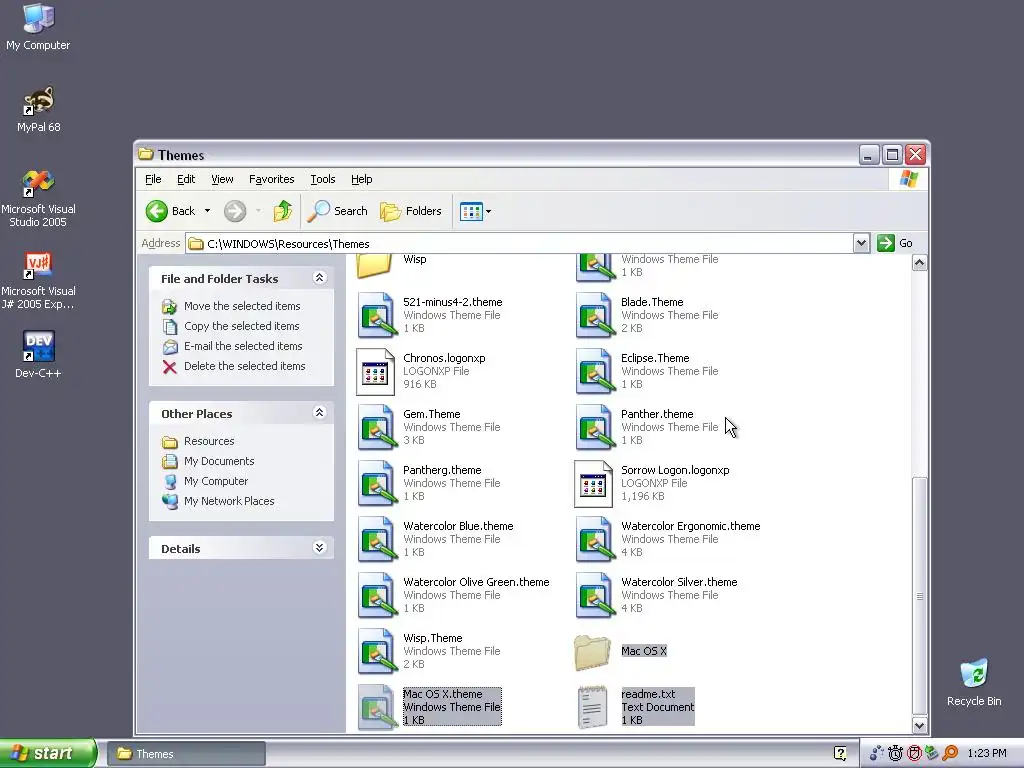Click the help question mark tray icon

coord(840,753)
